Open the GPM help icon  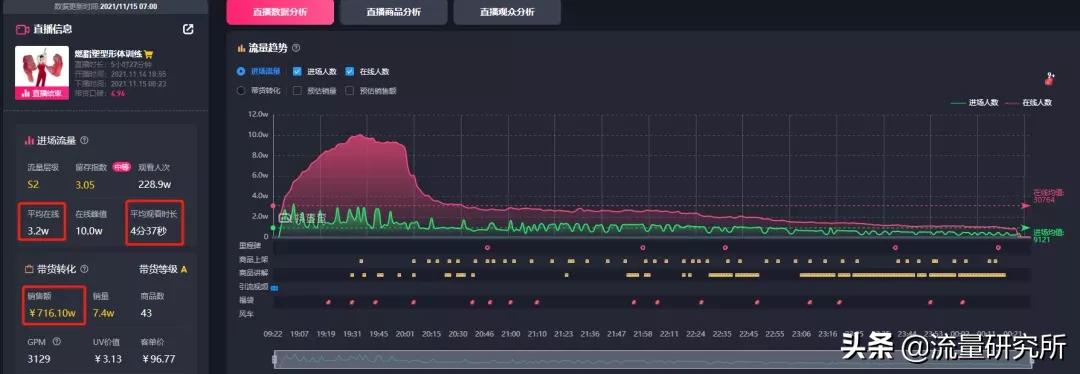[x=56, y=341]
